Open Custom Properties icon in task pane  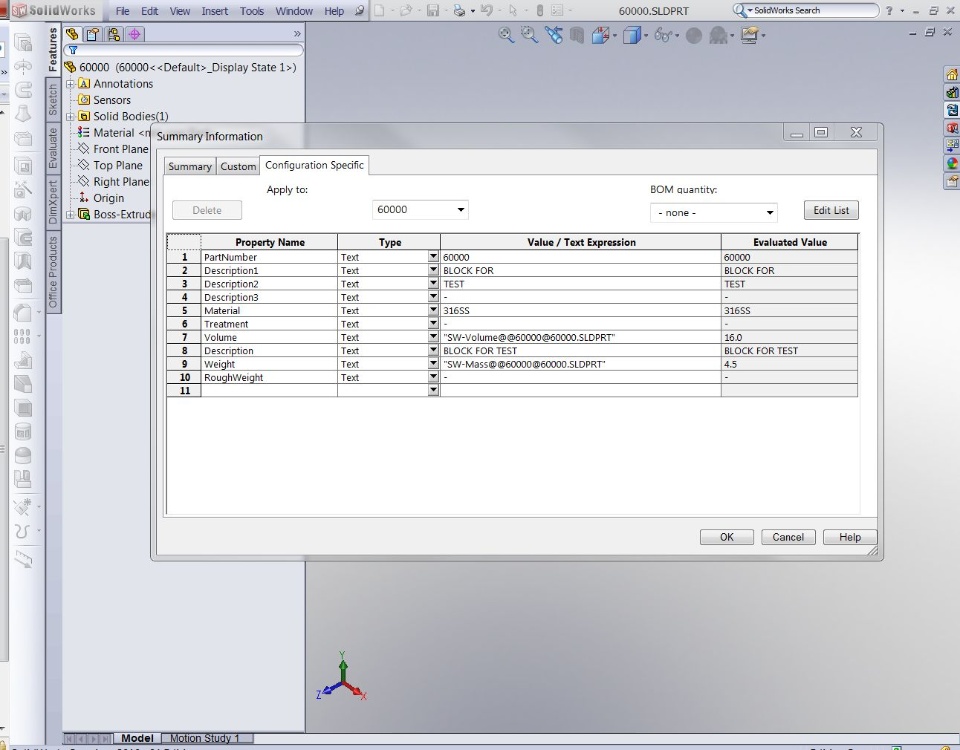pyautogui.click(x=951, y=181)
